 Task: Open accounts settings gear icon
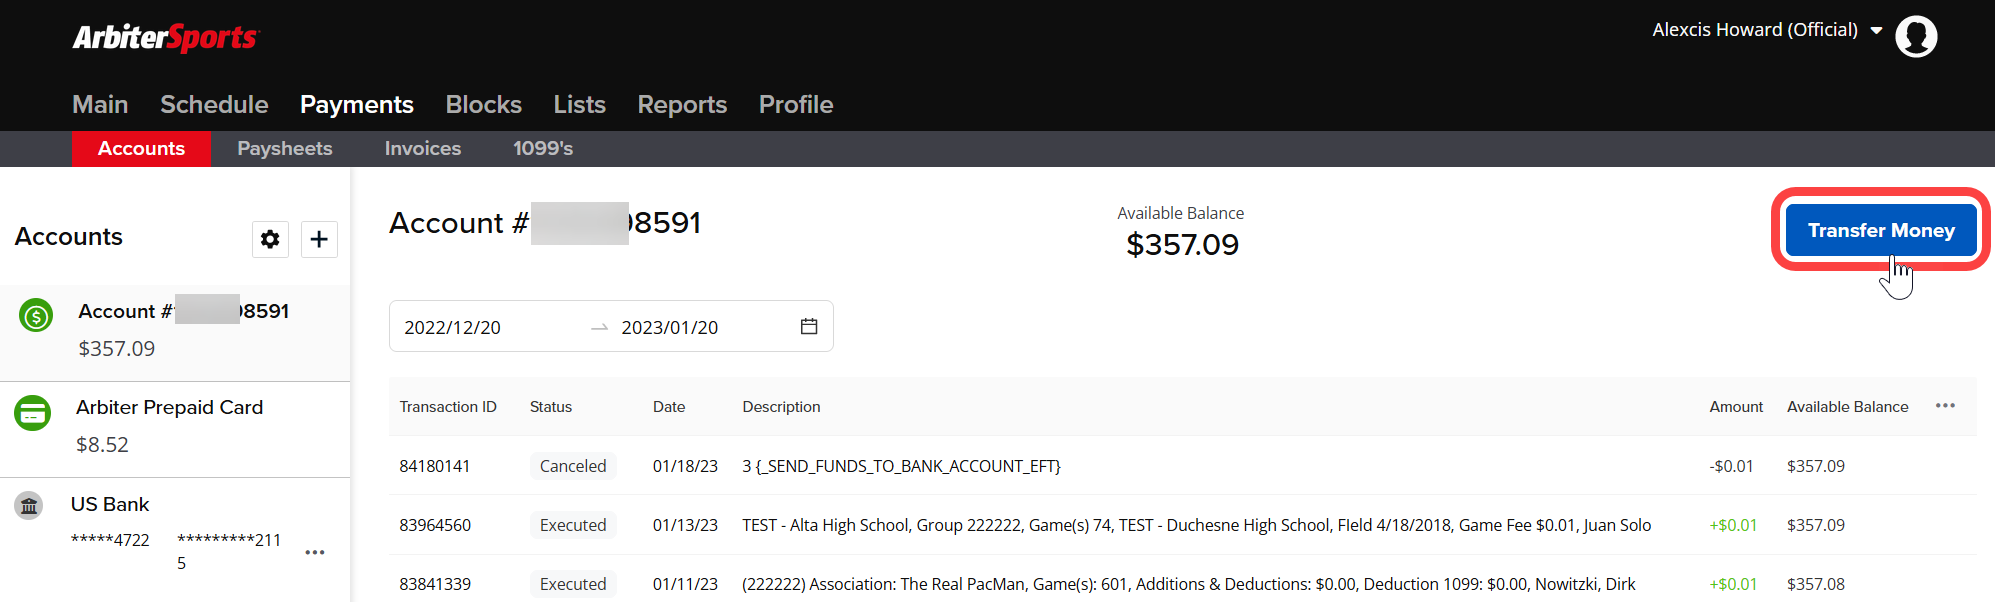click(x=270, y=239)
